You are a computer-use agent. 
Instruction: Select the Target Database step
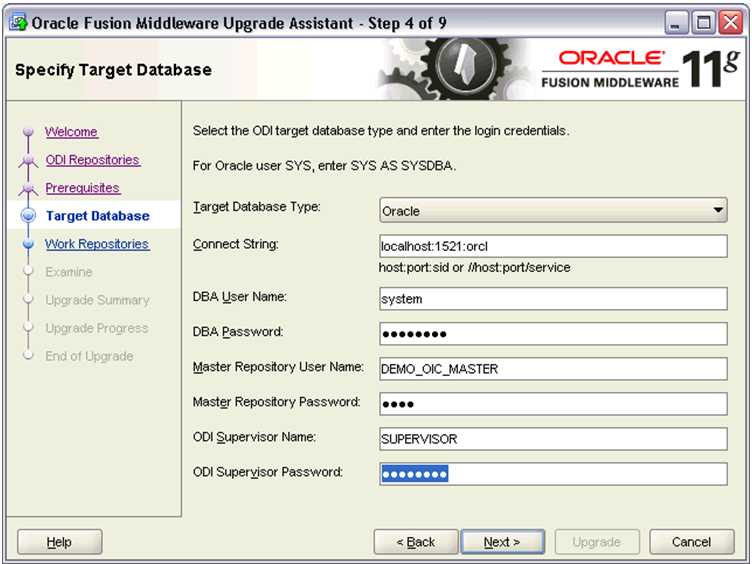[x=98, y=216]
